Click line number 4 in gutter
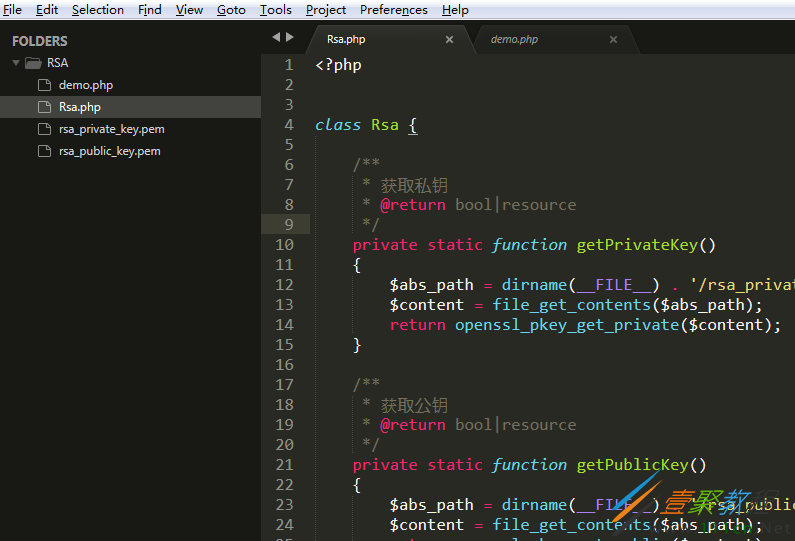The height and width of the screenshot is (541, 795). (289, 125)
